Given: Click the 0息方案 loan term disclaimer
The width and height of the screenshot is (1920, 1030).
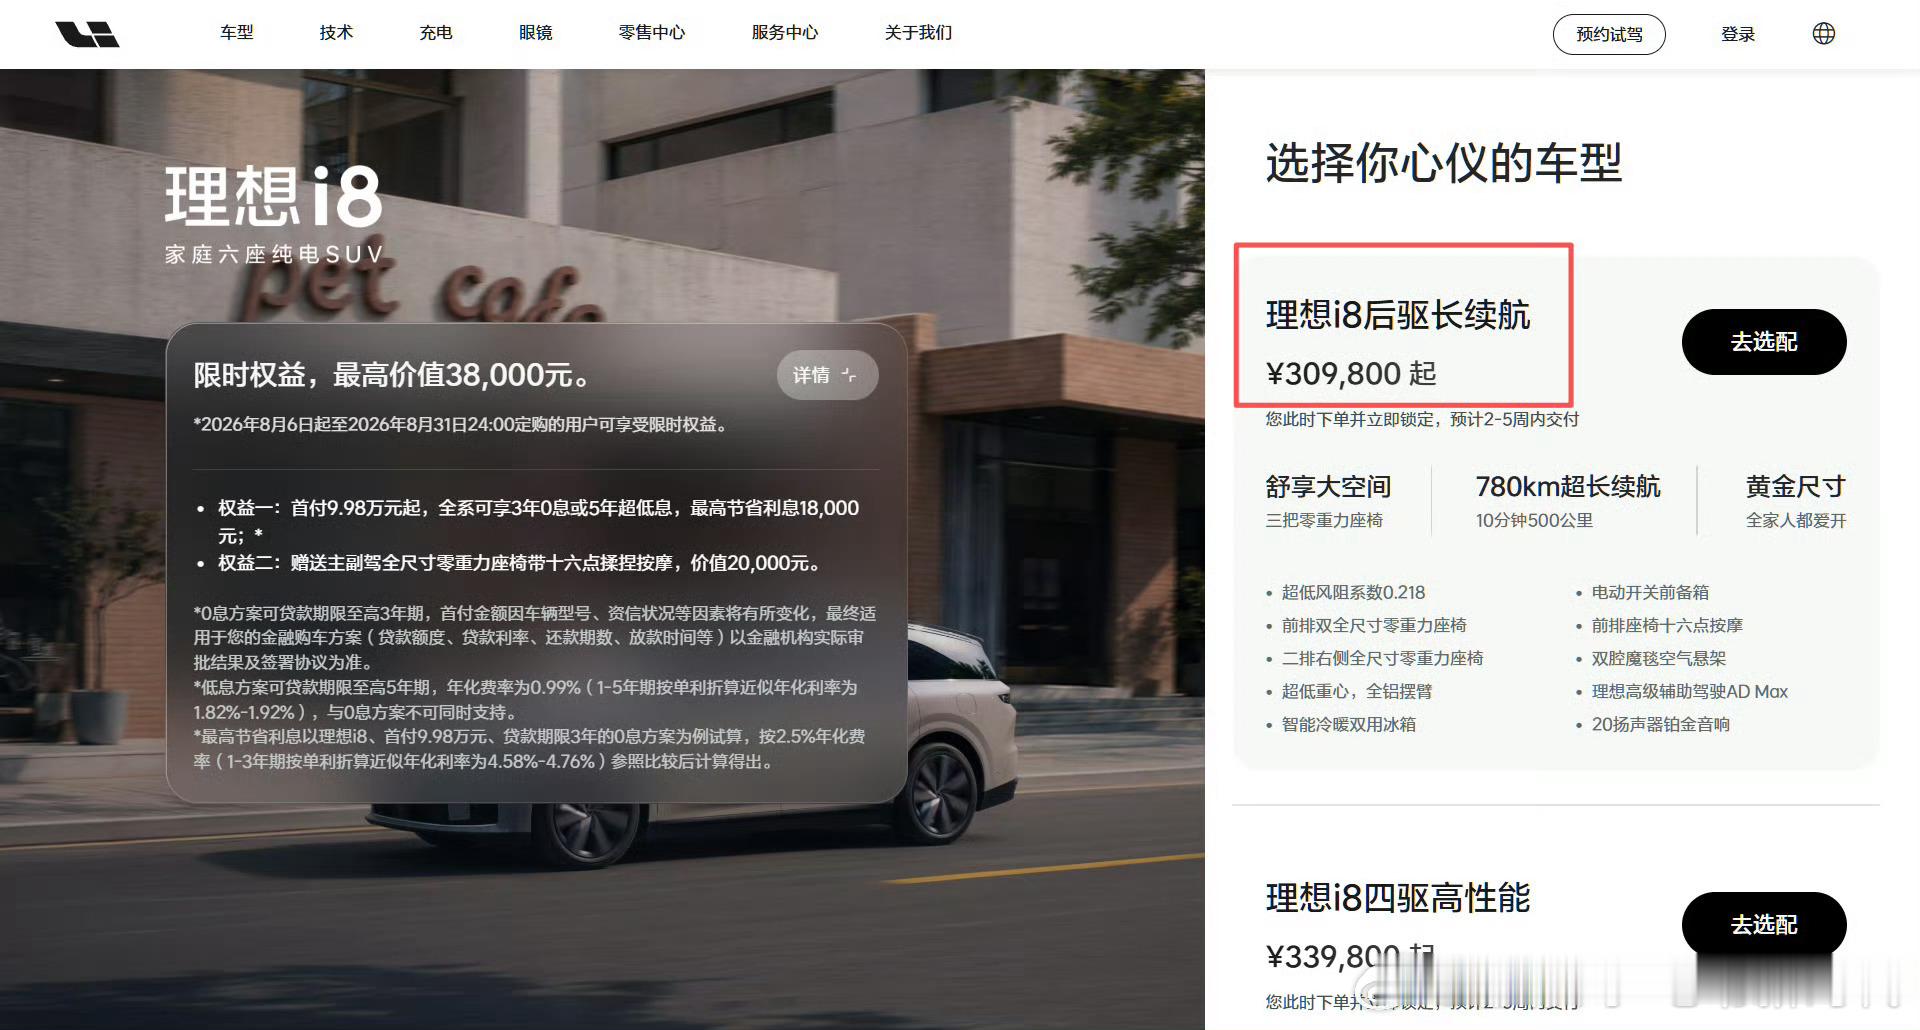Looking at the screenshot, I should [535, 638].
